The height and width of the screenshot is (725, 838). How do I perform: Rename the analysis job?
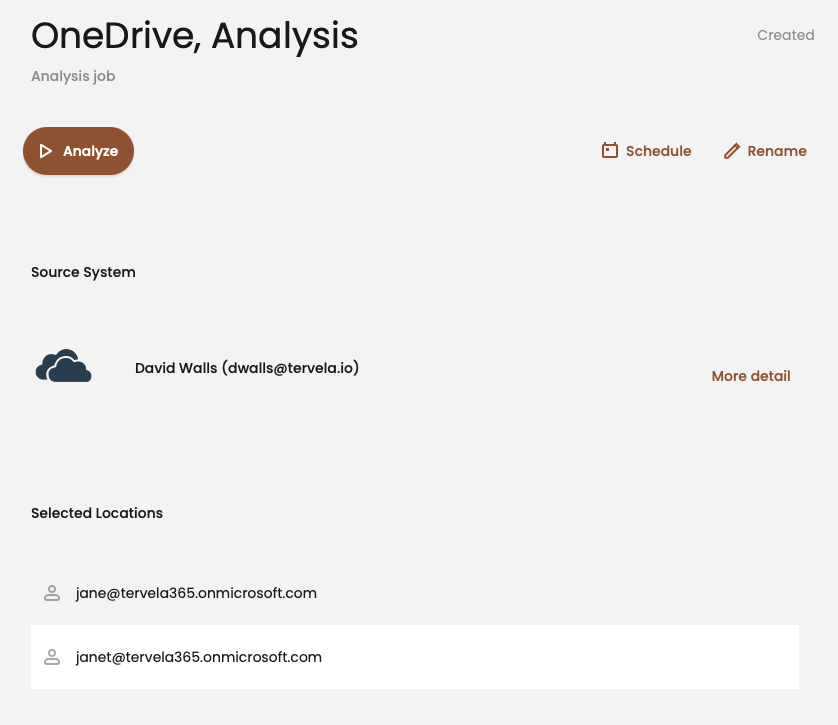tap(765, 151)
